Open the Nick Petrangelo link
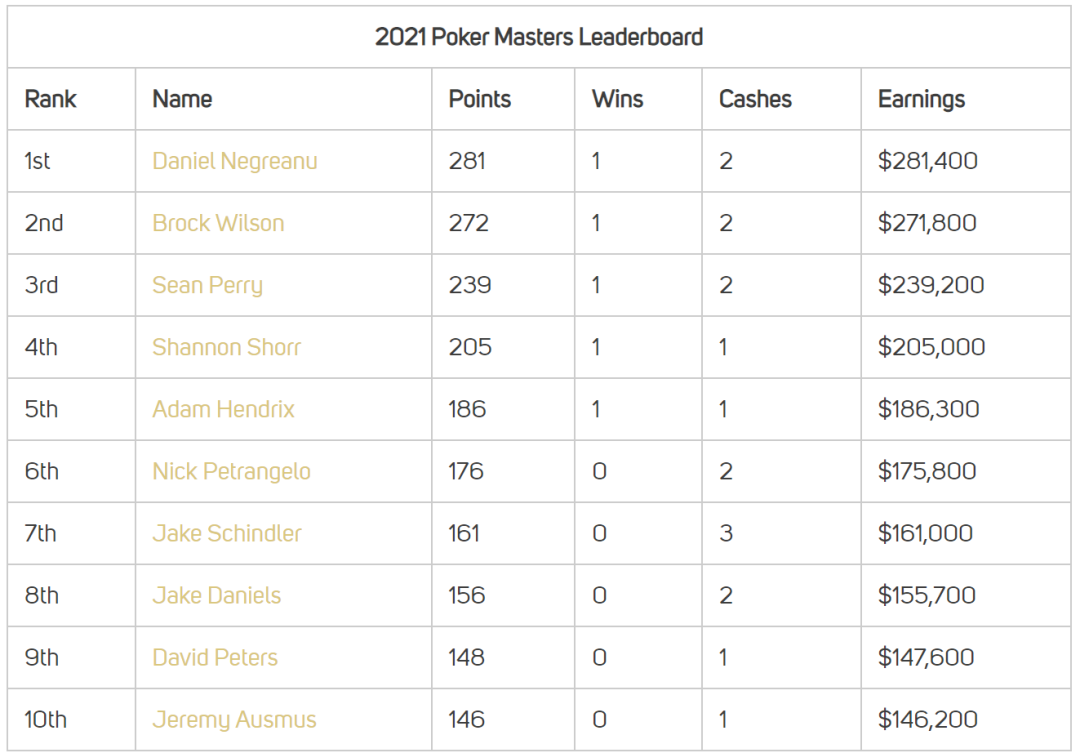1080x753 pixels. [x=231, y=471]
